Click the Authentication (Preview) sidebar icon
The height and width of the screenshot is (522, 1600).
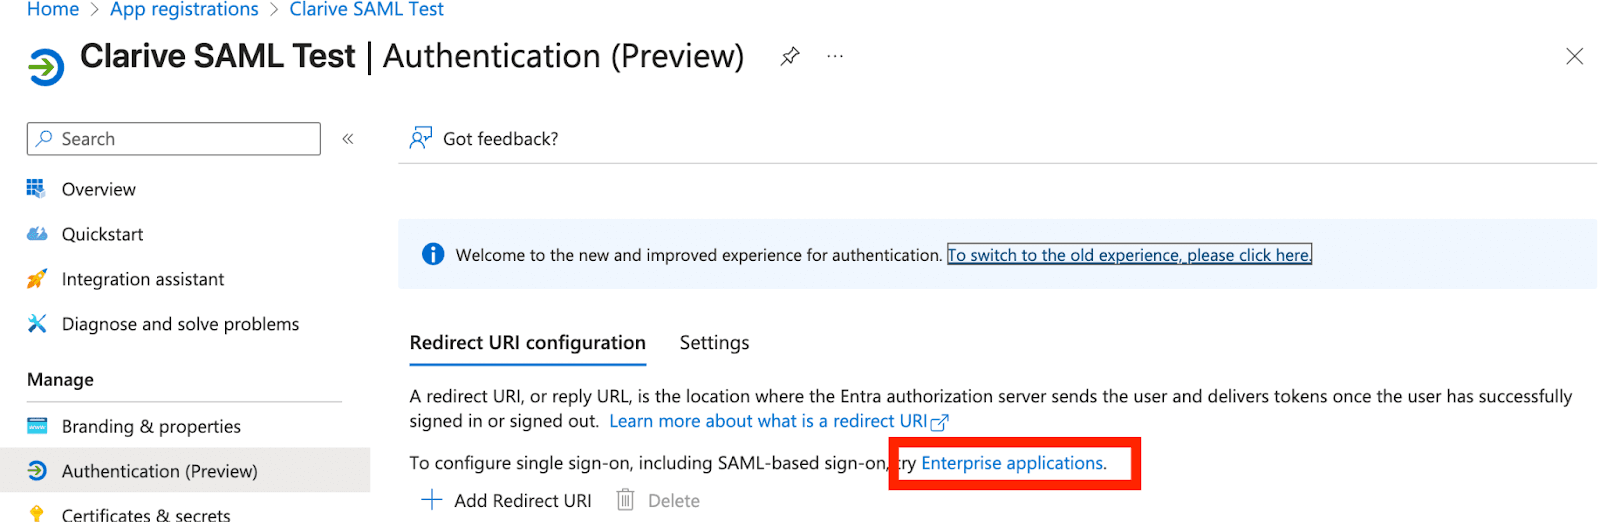[37, 470]
